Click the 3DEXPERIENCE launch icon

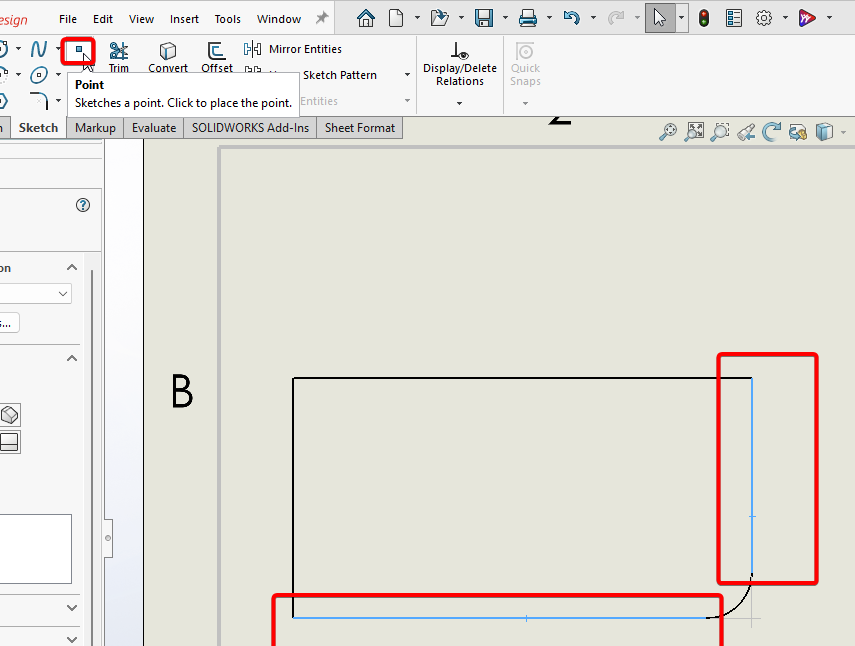(x=807, y=18)
